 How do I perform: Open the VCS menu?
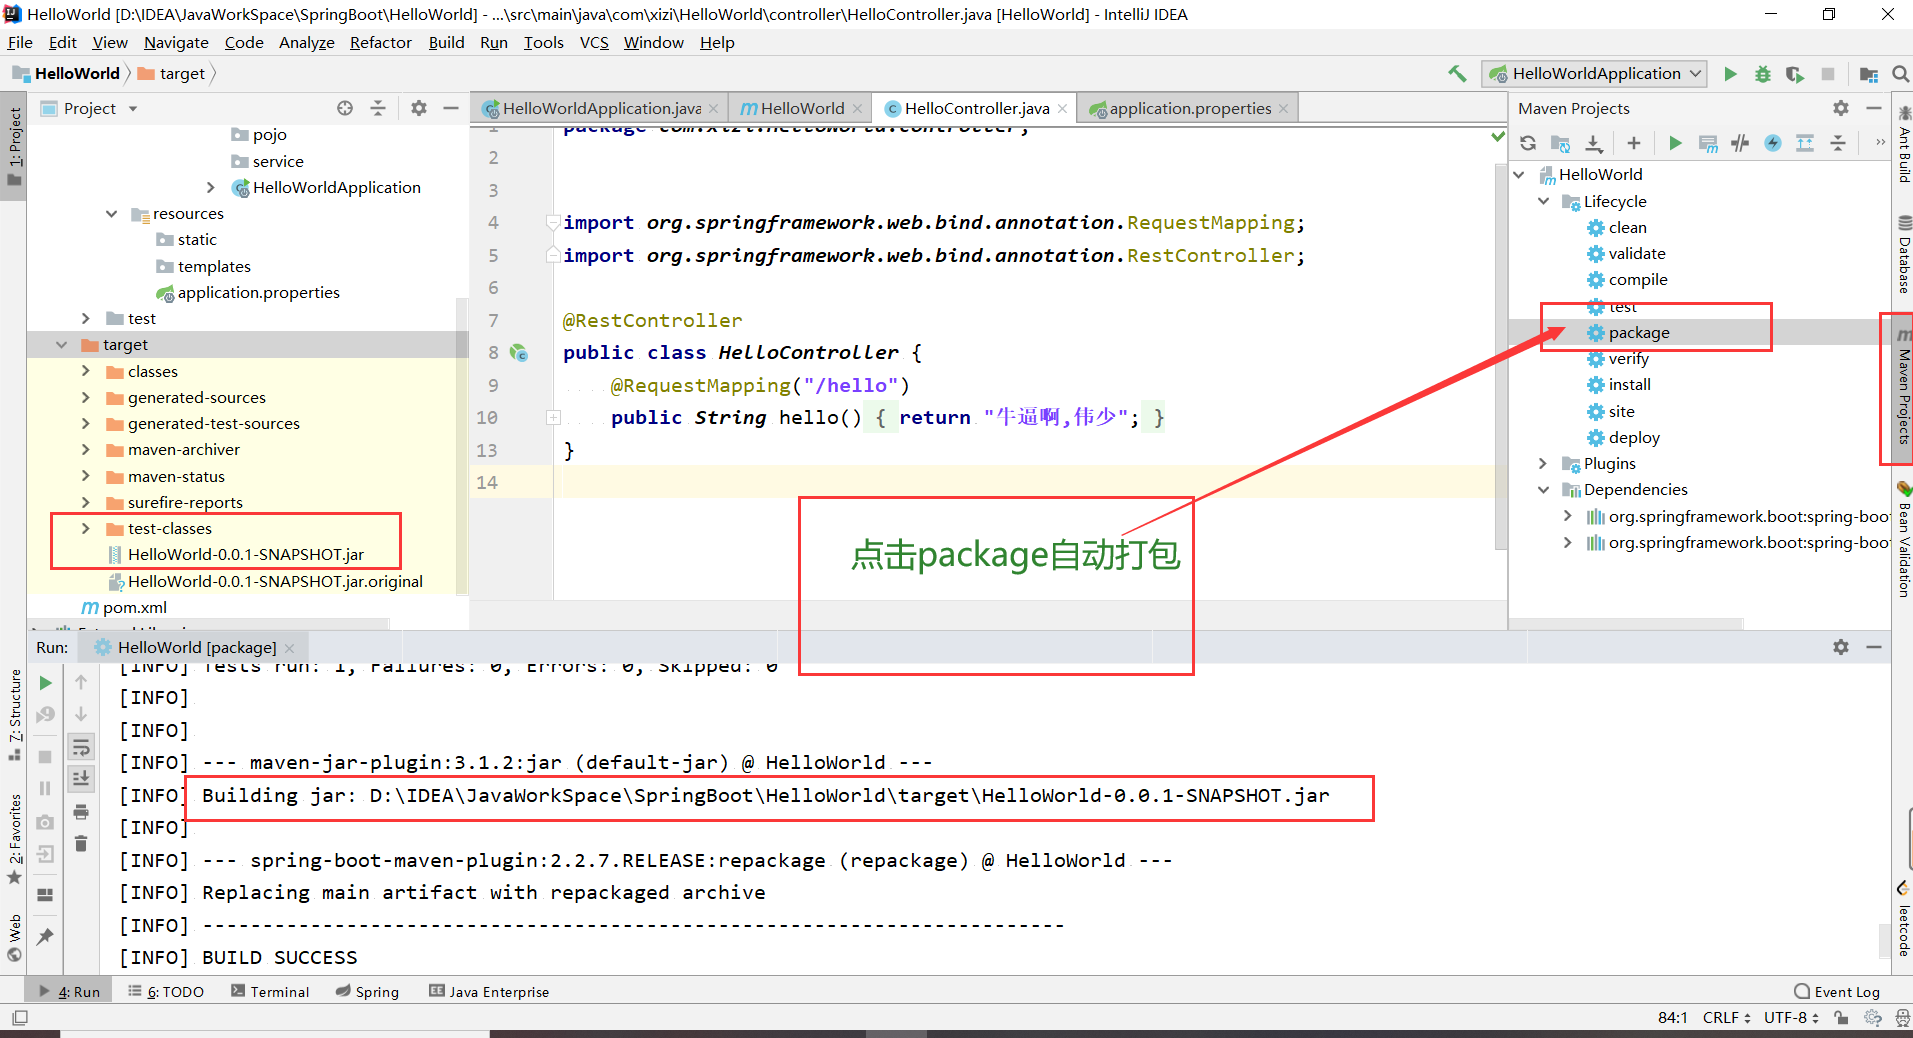594,42
